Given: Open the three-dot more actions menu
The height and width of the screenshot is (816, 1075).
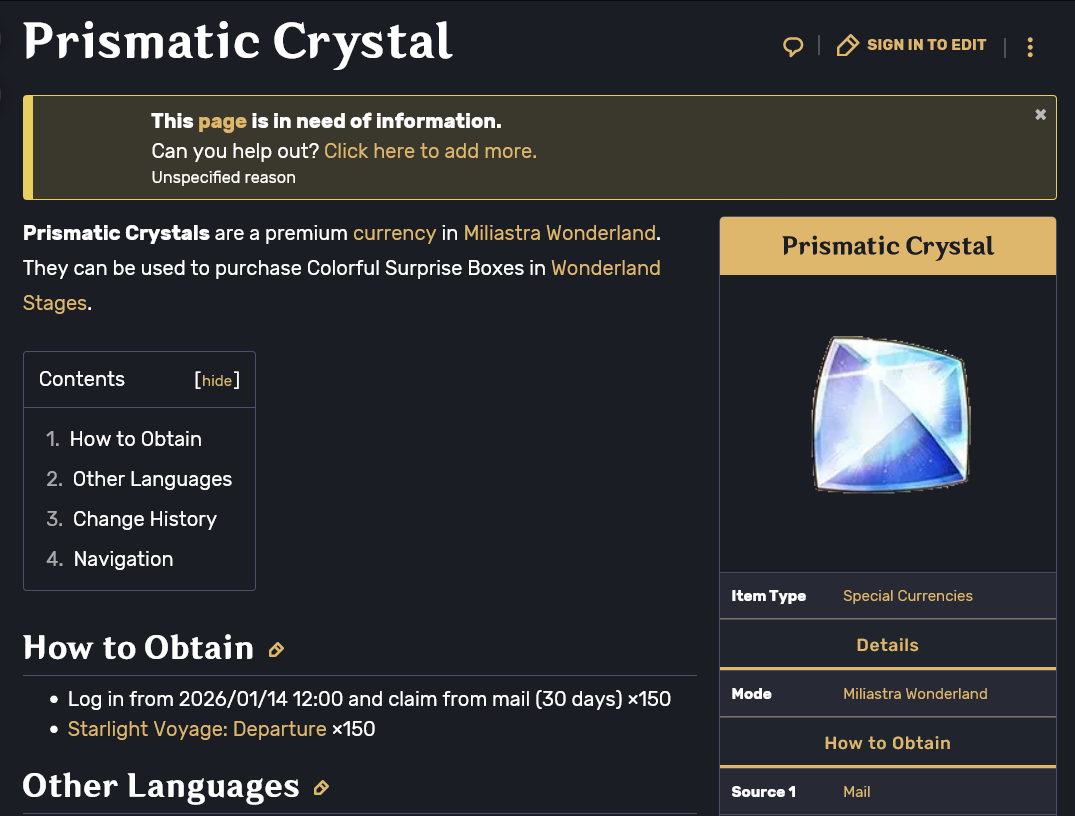Looking at the screenshot, I should pos(1030,47).
